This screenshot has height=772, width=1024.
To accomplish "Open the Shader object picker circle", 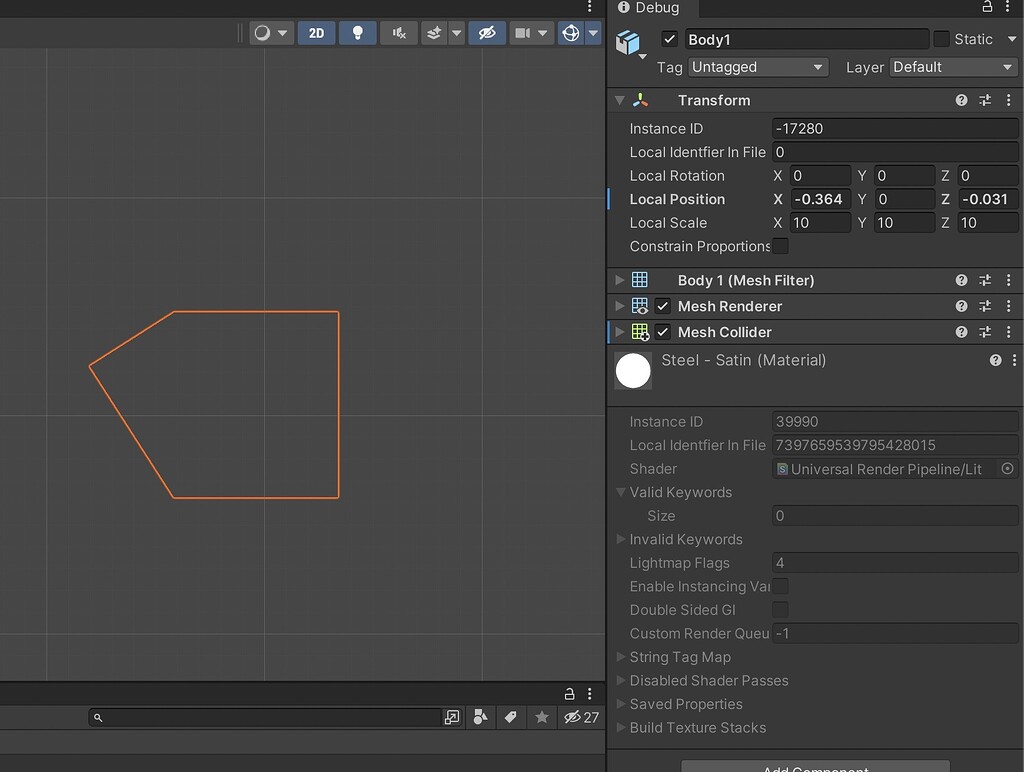I will 1007,468.
